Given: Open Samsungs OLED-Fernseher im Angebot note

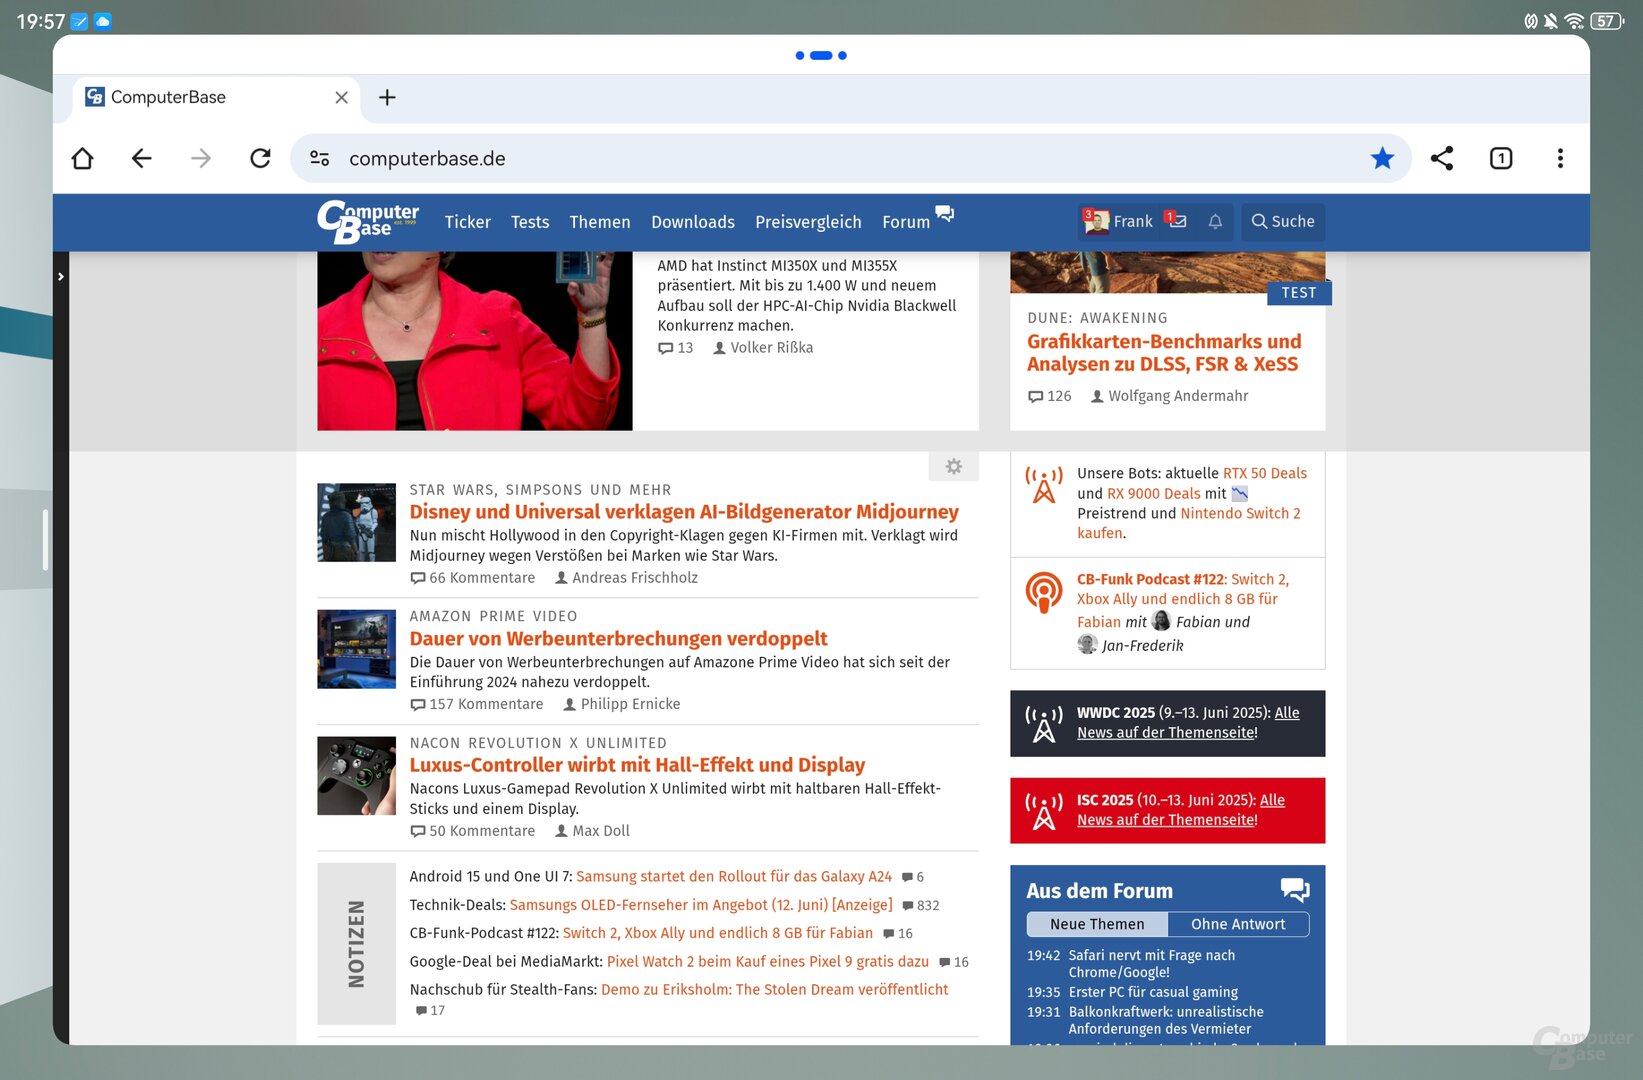Looking at the screenshot, I should [x=701, y=905].
